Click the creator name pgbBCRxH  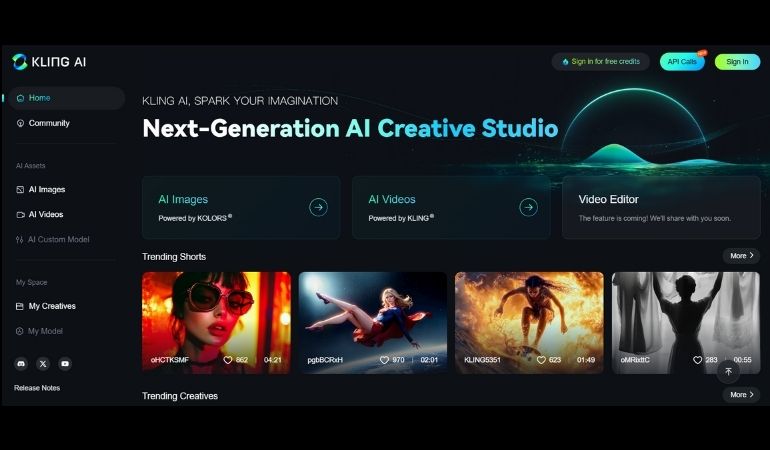(x=325, y=360)
